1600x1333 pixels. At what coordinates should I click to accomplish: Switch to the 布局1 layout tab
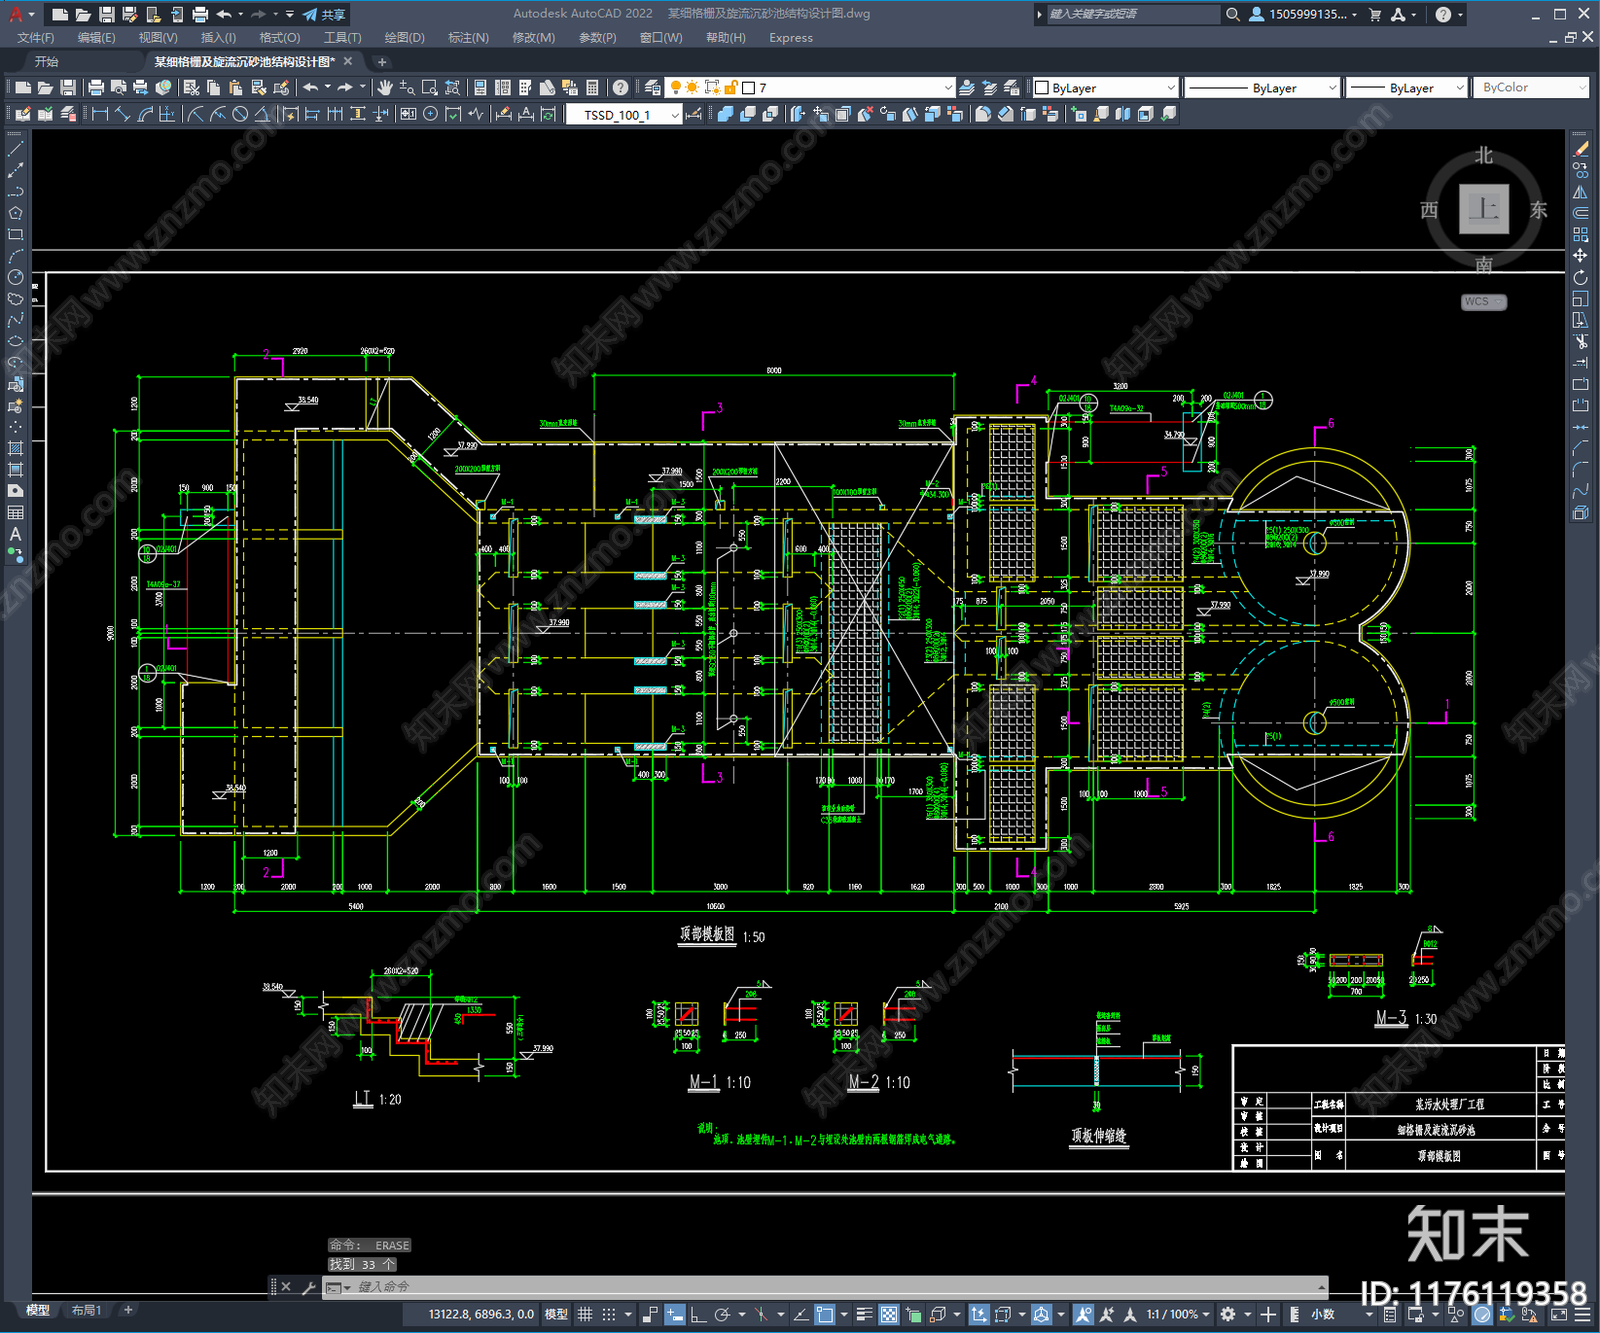[x=86, y=1310]
